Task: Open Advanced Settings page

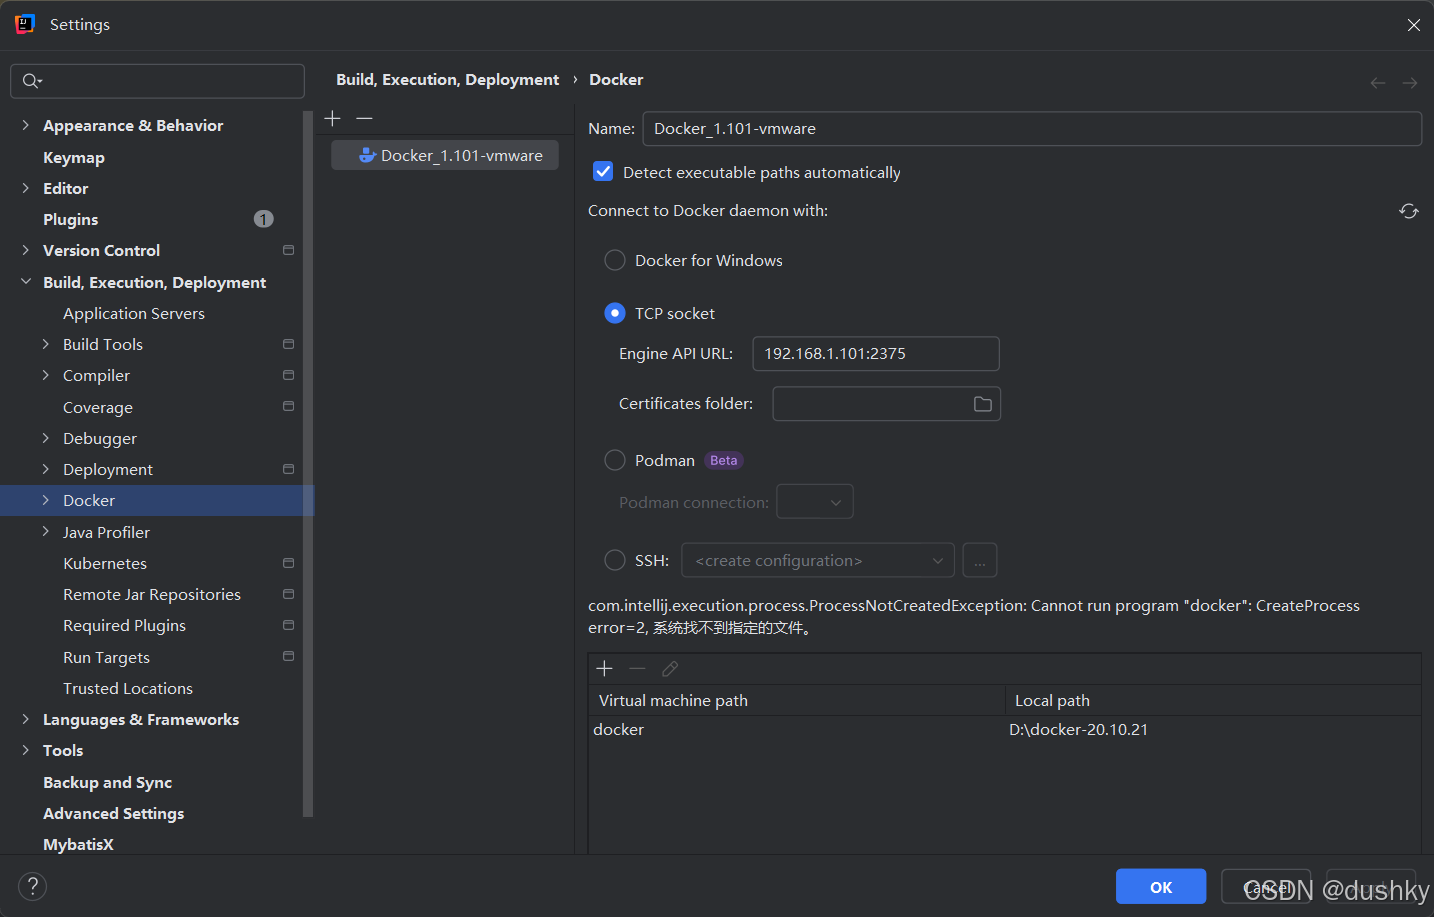Action: [114, 813]
